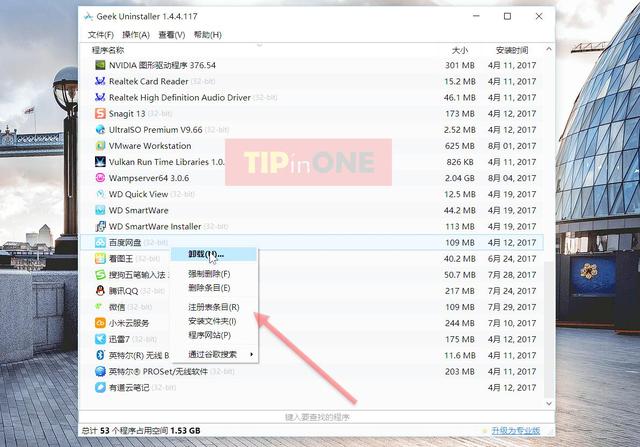640x447 pixels.
Task: Click the NVIDIA graphics driver icon
Action: (100, 65)
